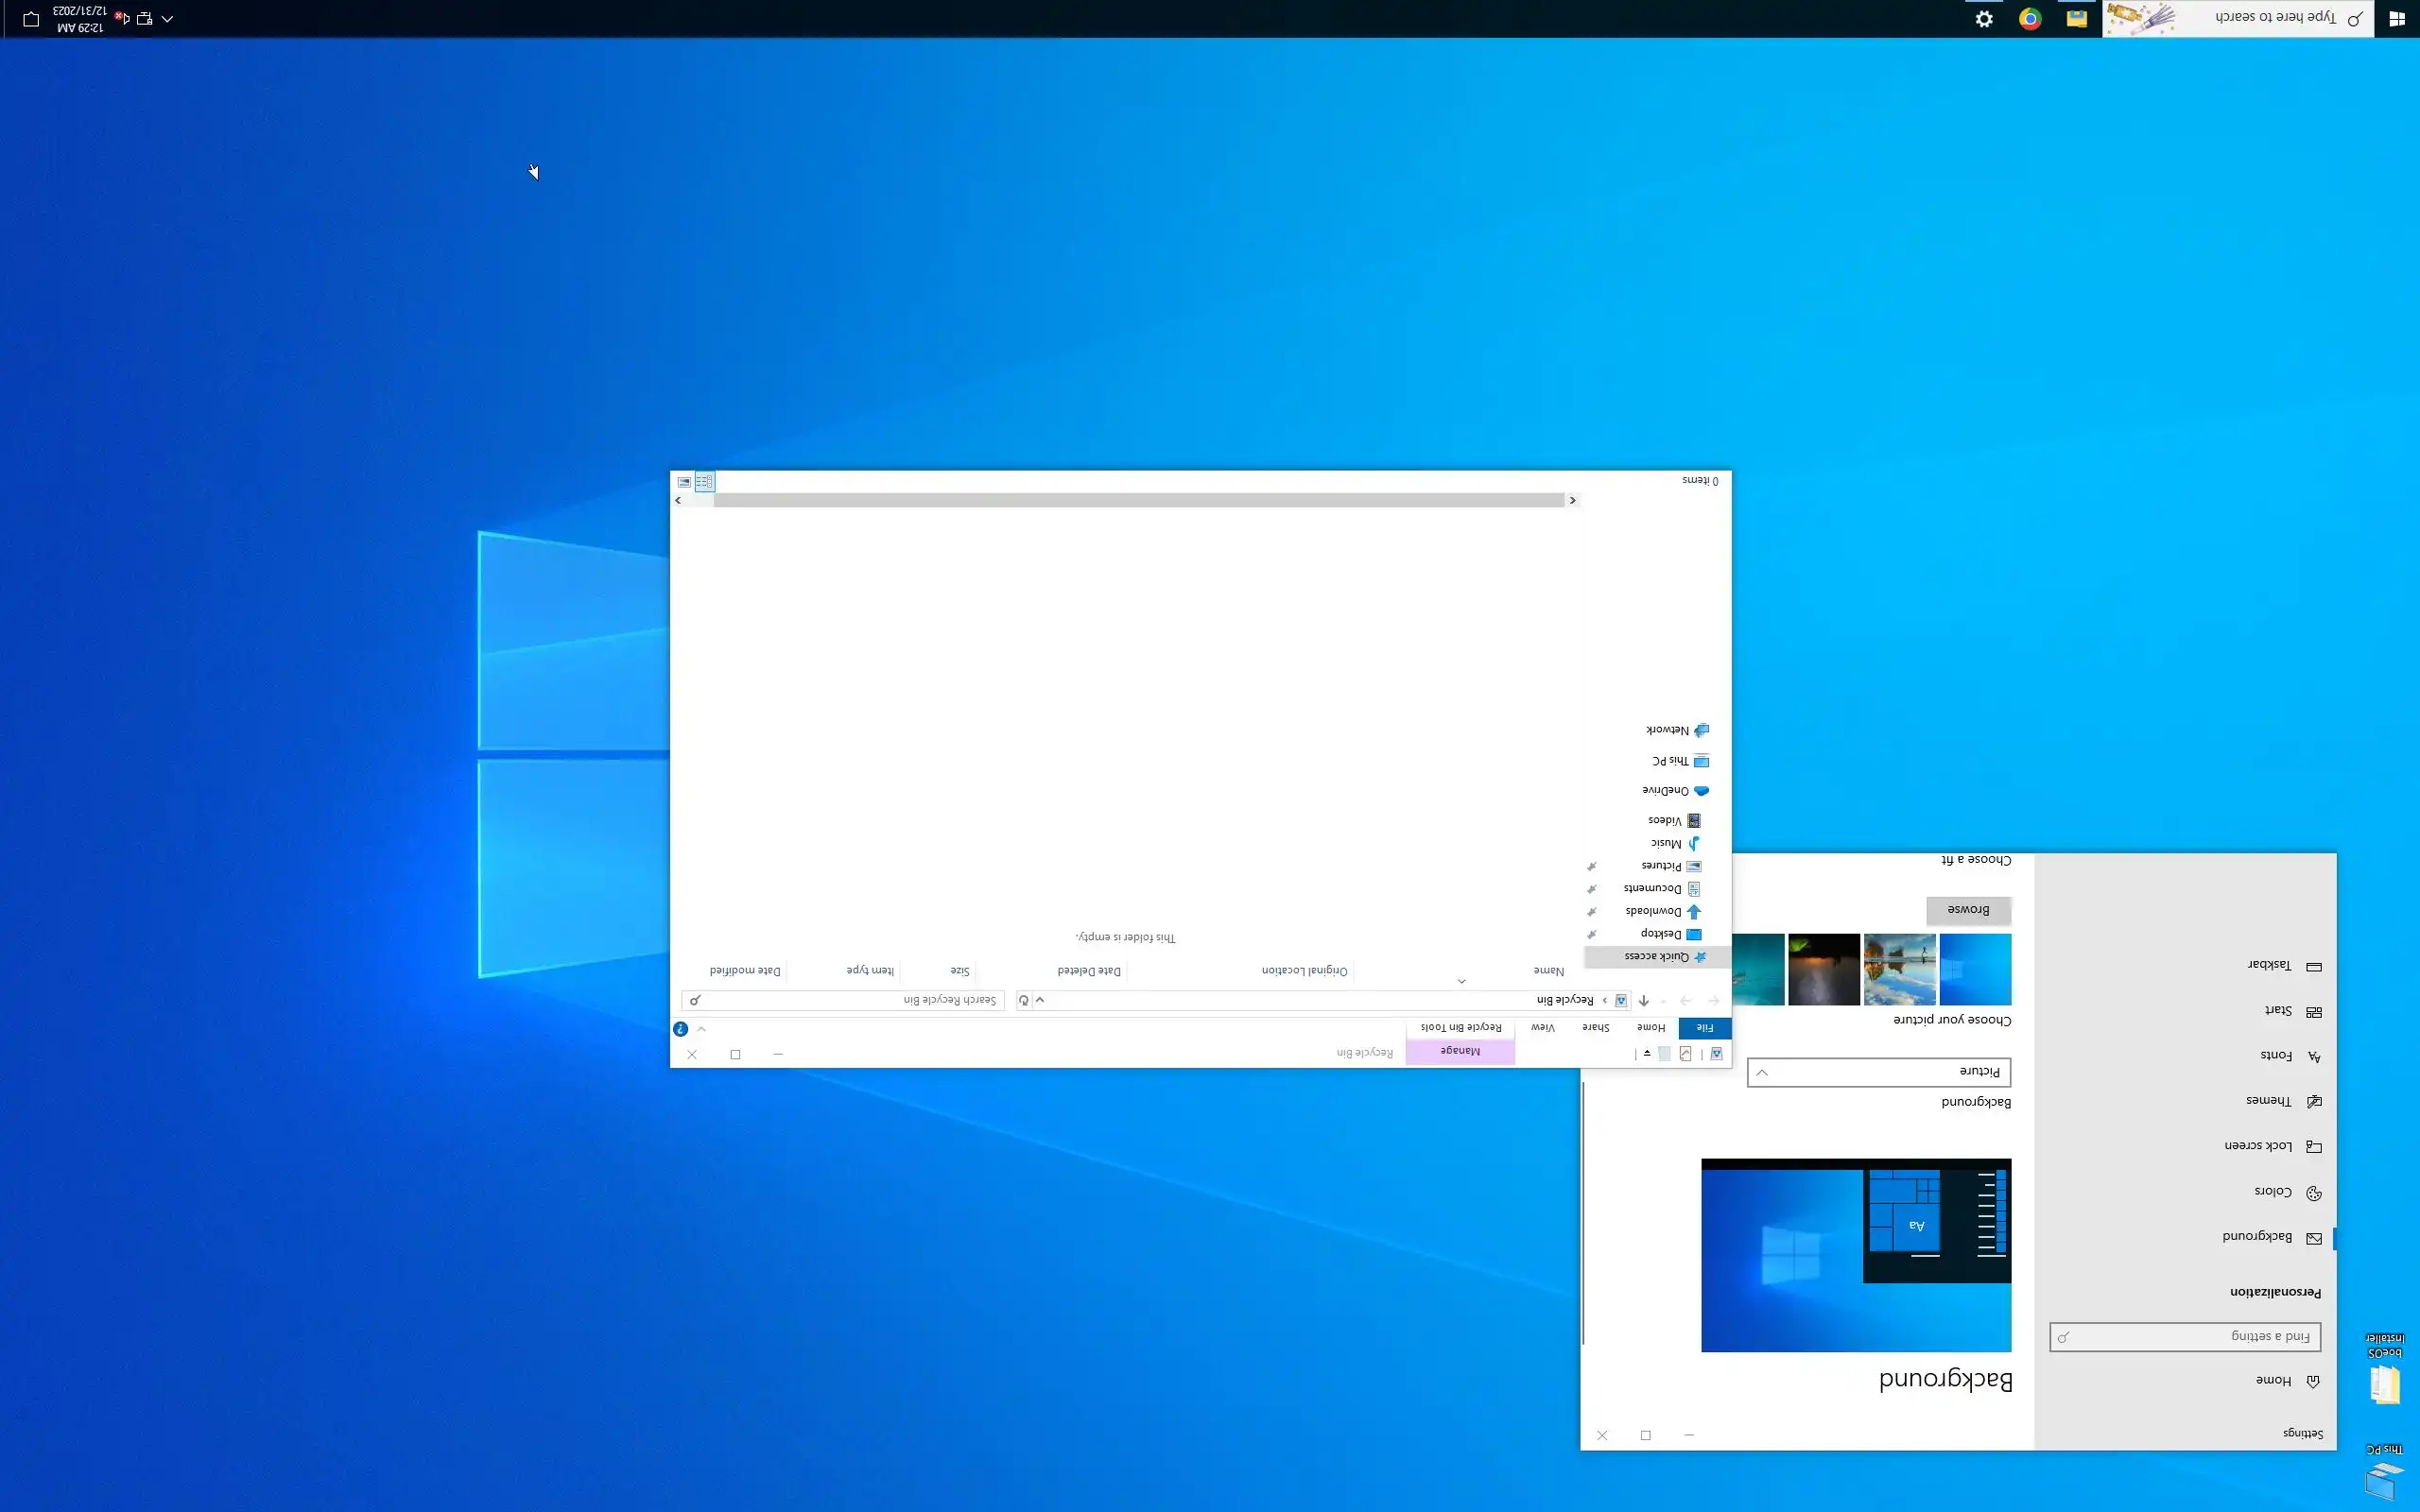Click the horizontal scrollbar in Recycle Bin
2420x1512 pixels.
[1138, 500]
